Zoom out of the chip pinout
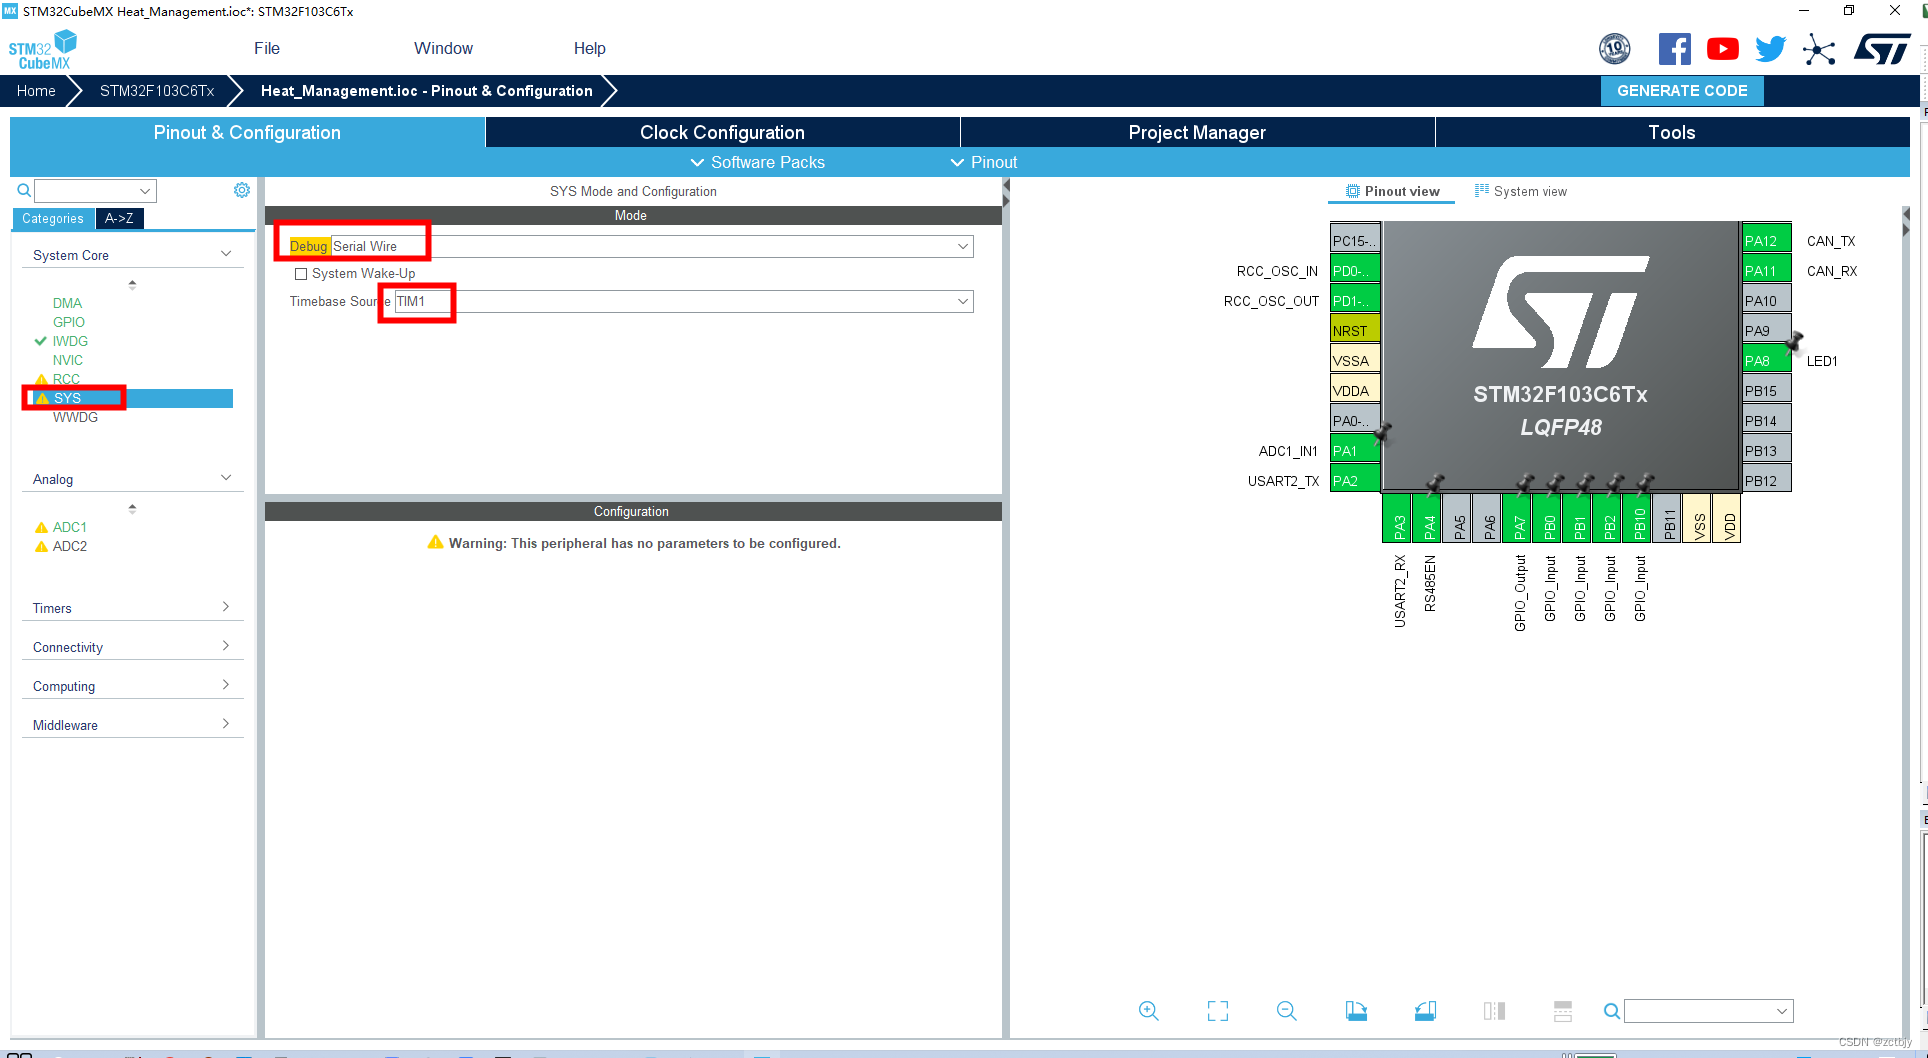Viewport: 1928px width, 1058px height. pos(1286,1011)
